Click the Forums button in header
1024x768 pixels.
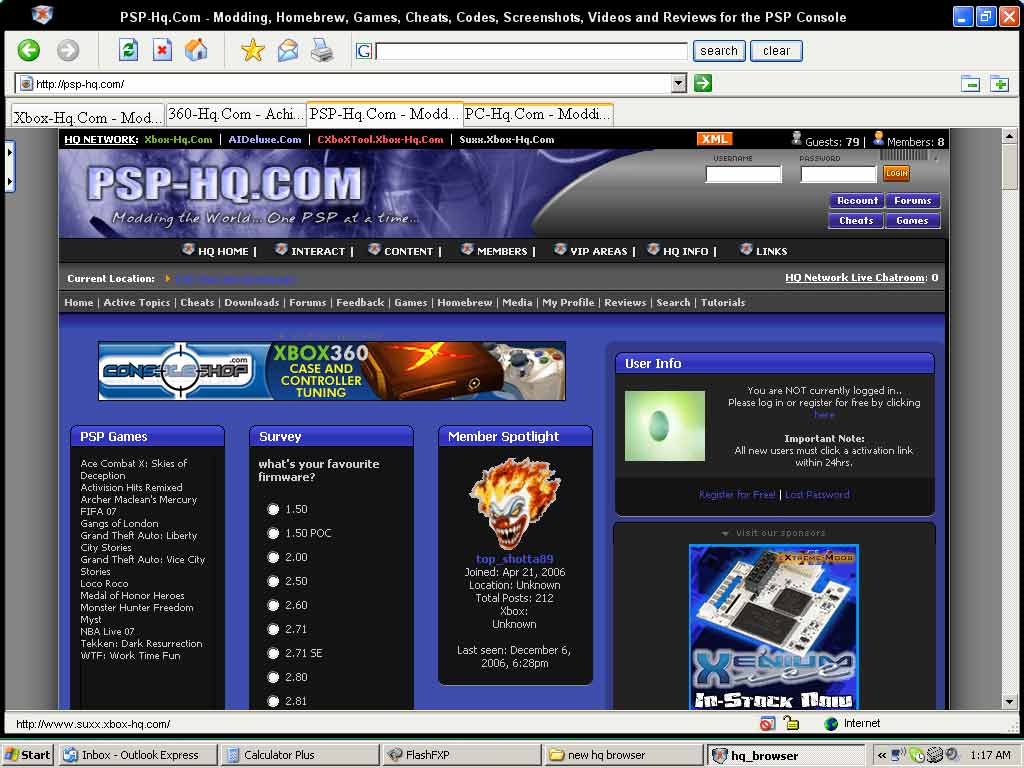point(912,200)
